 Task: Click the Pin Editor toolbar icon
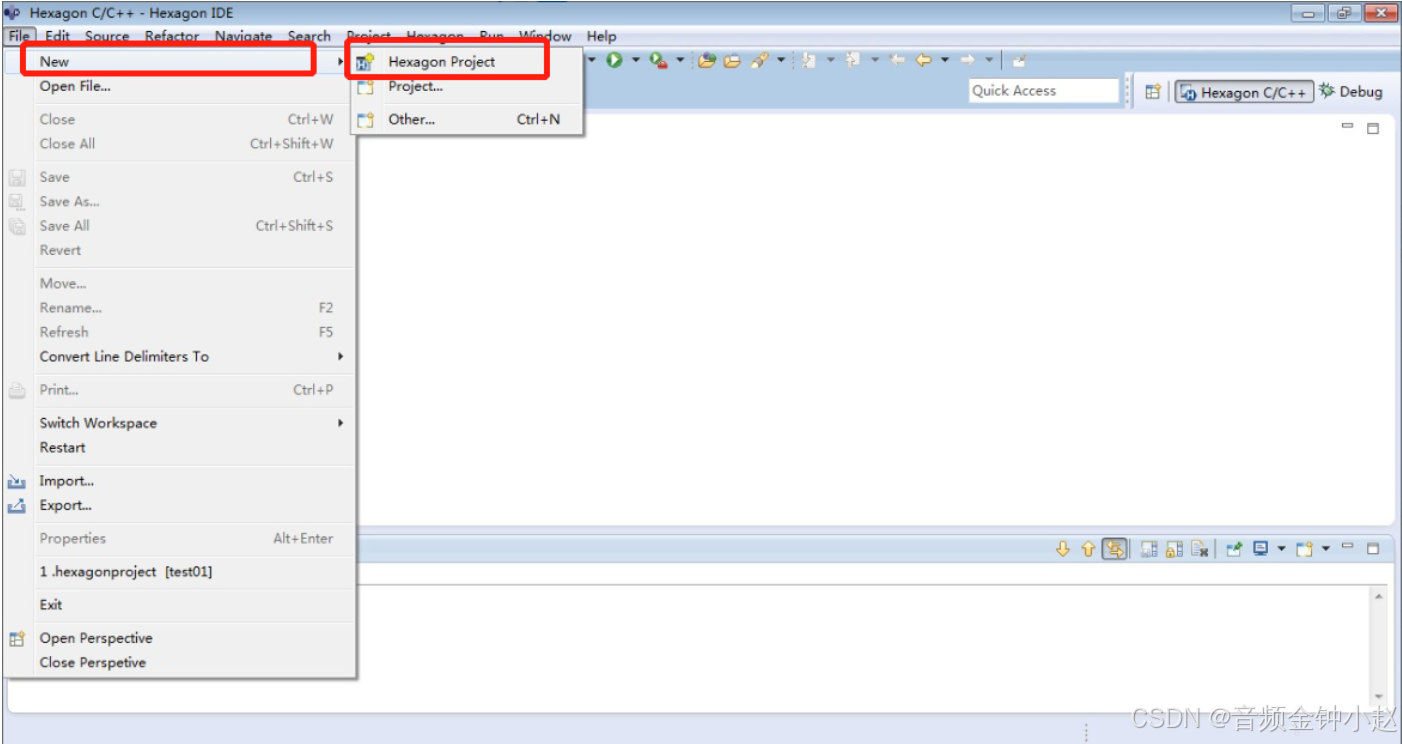pos(1019,60)
